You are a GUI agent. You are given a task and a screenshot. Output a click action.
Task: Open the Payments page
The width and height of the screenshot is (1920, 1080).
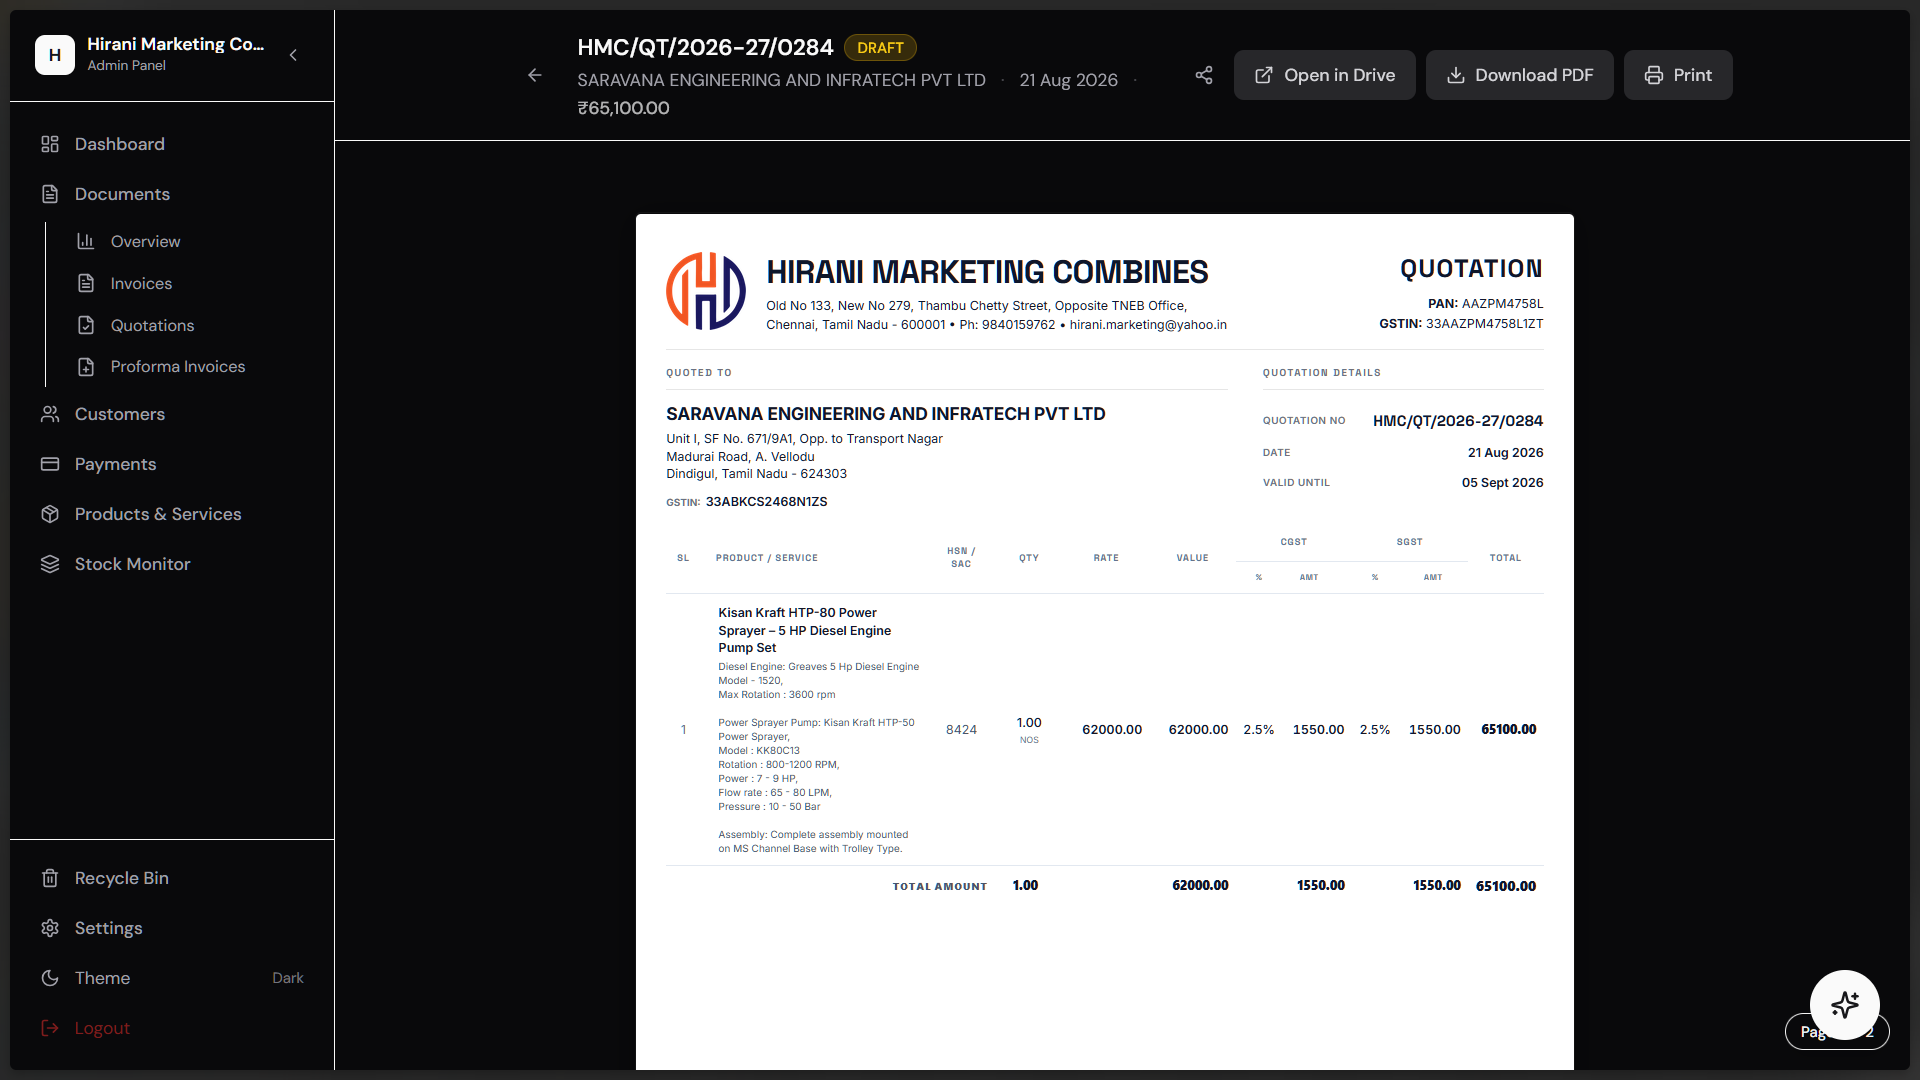pos(172,464)
